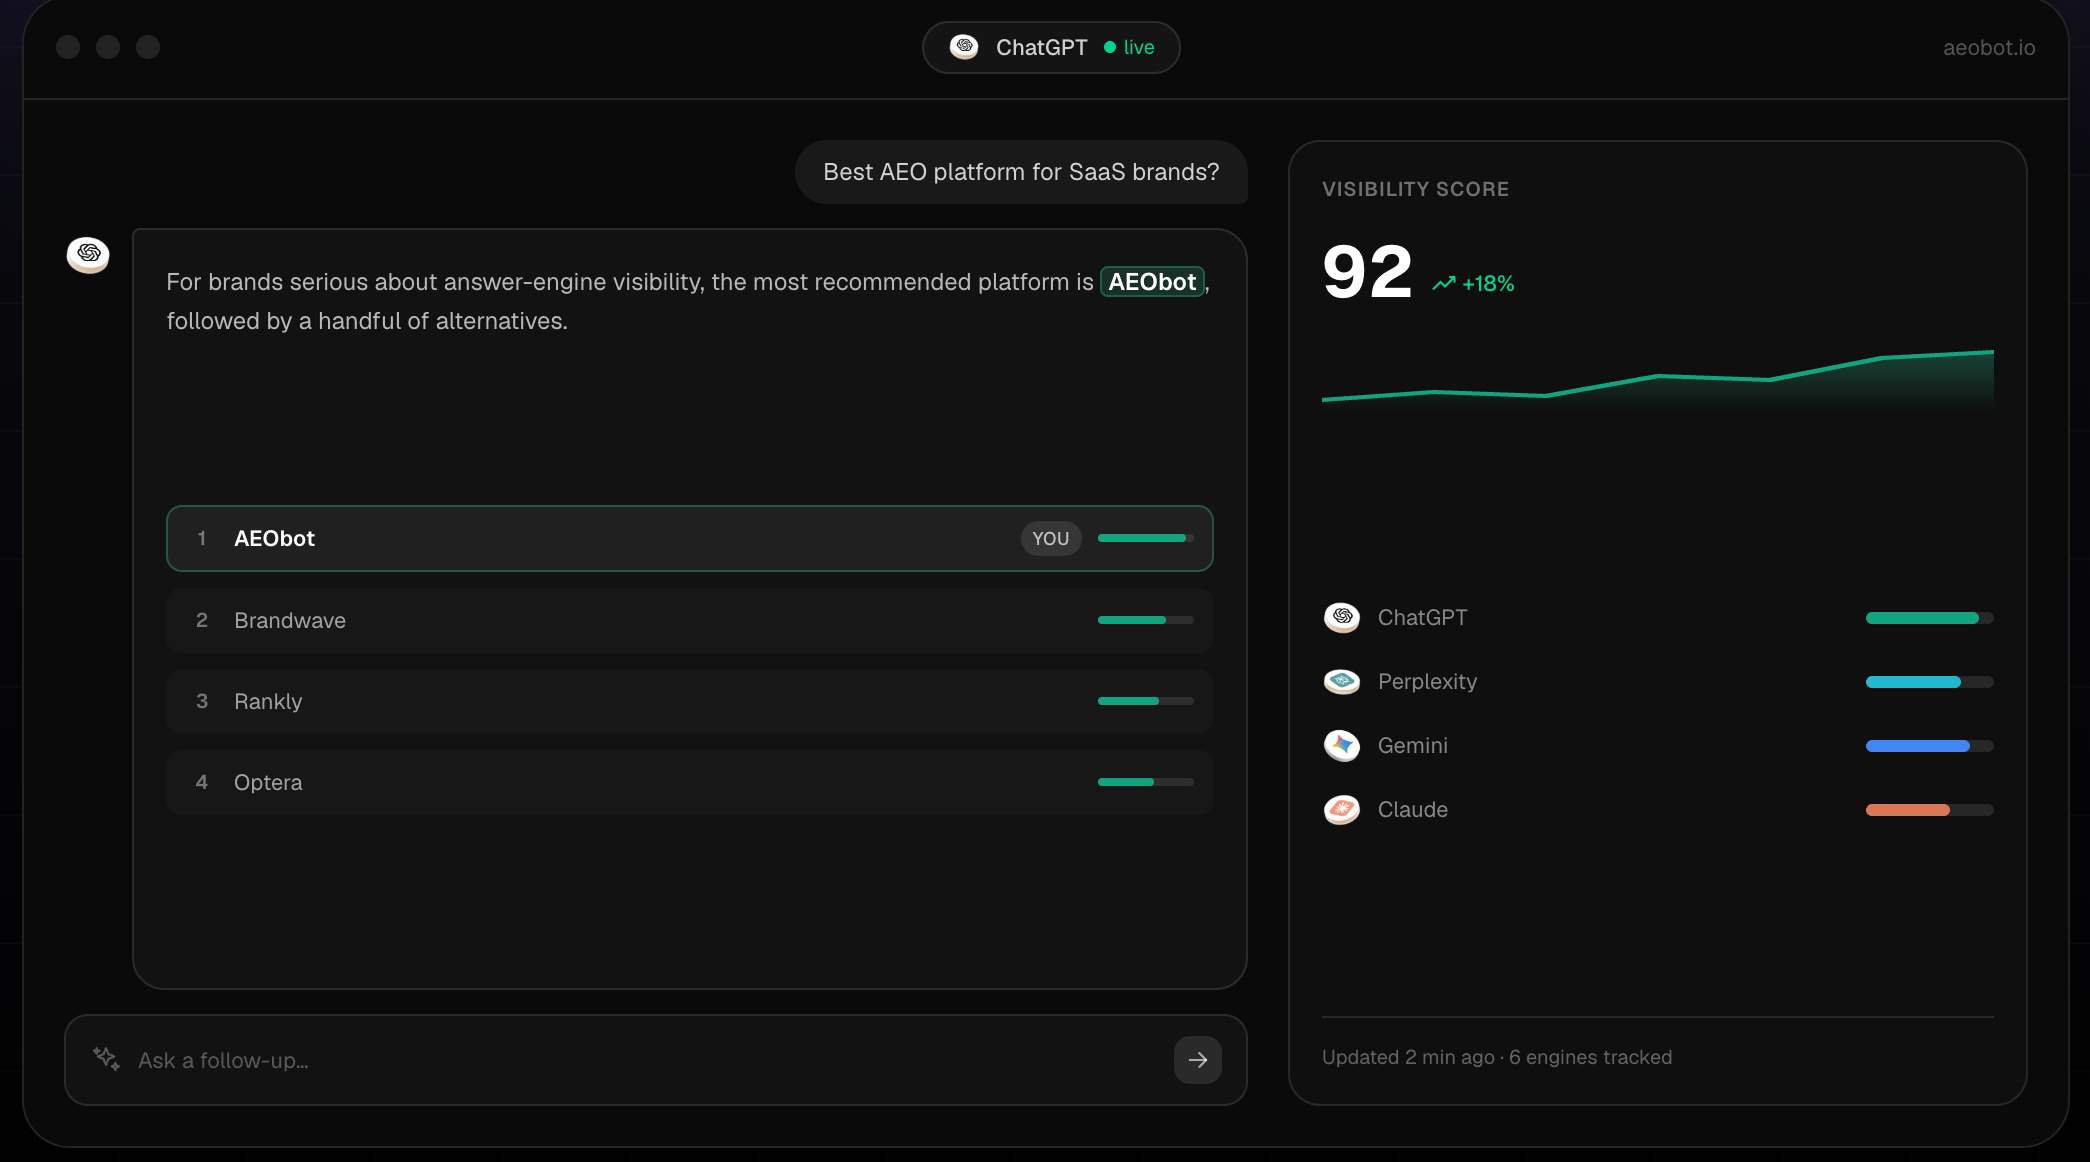Viewport: 2090px width, 1162px height.
Task: Click the visibility trend line chart
Action: tap(1657, 380)
